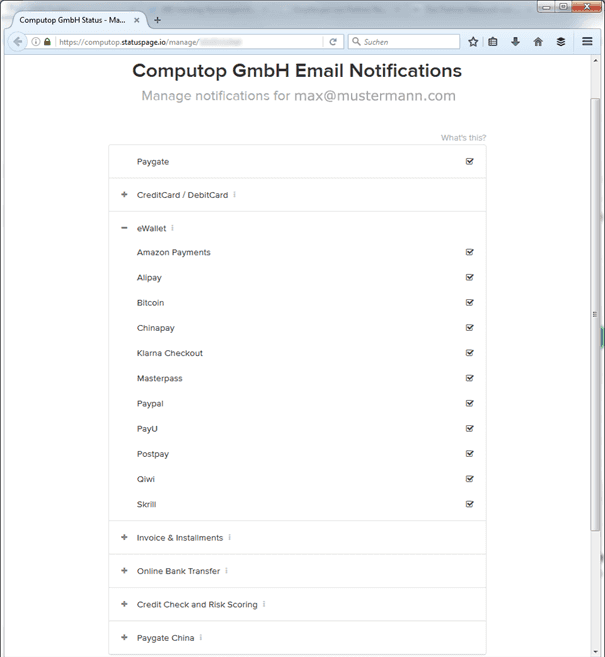This screenshot has width=605, height=657.
Task: Click the bookmark star icon
Action: [473, 42]
